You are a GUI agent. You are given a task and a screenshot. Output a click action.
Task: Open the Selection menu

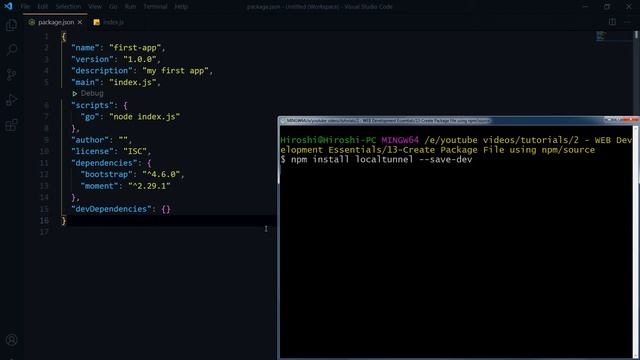click(68, 7)
